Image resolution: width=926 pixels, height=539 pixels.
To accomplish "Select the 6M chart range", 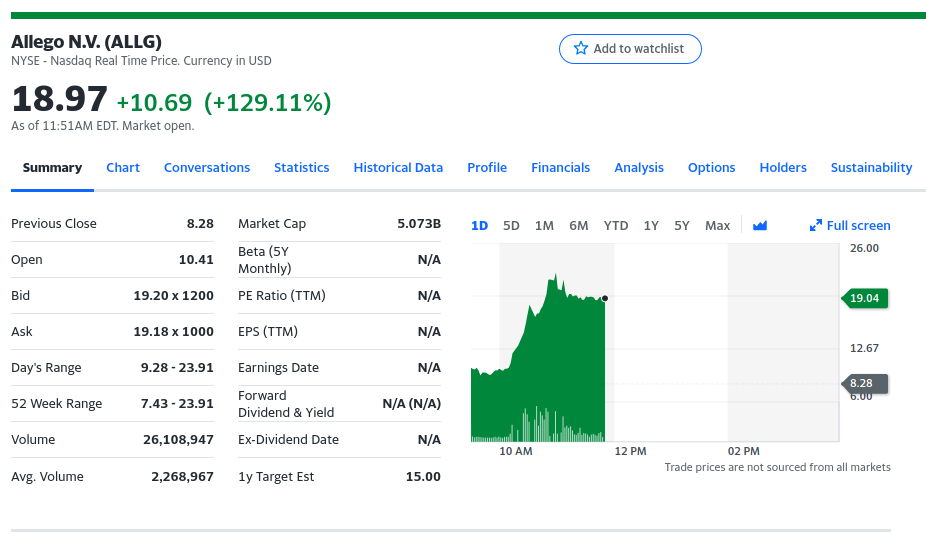I will tap(579, 226).
